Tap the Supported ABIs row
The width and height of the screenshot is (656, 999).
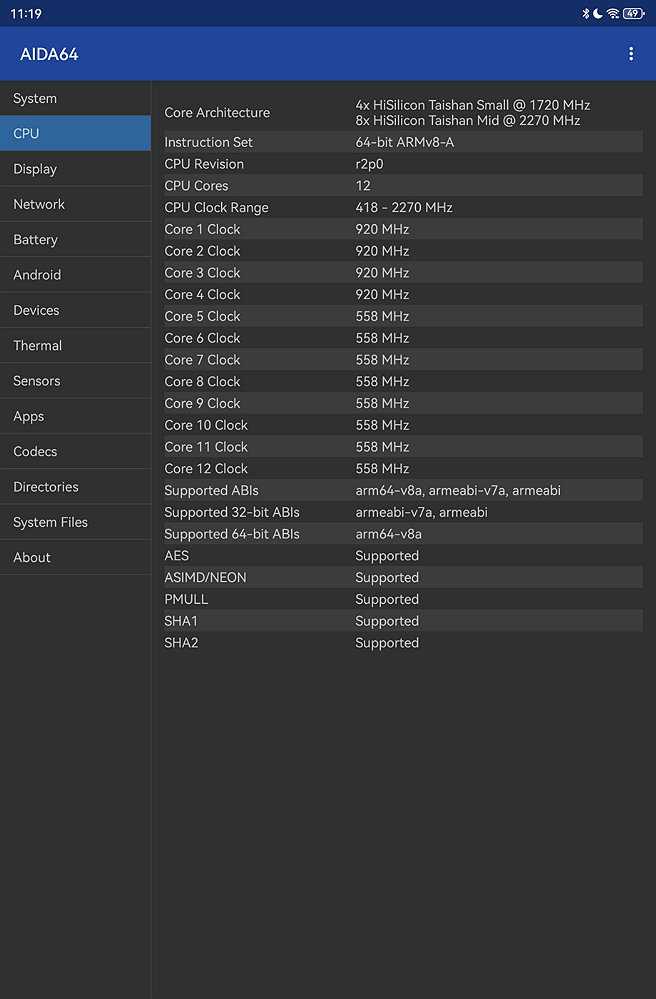tap(403, 490)
